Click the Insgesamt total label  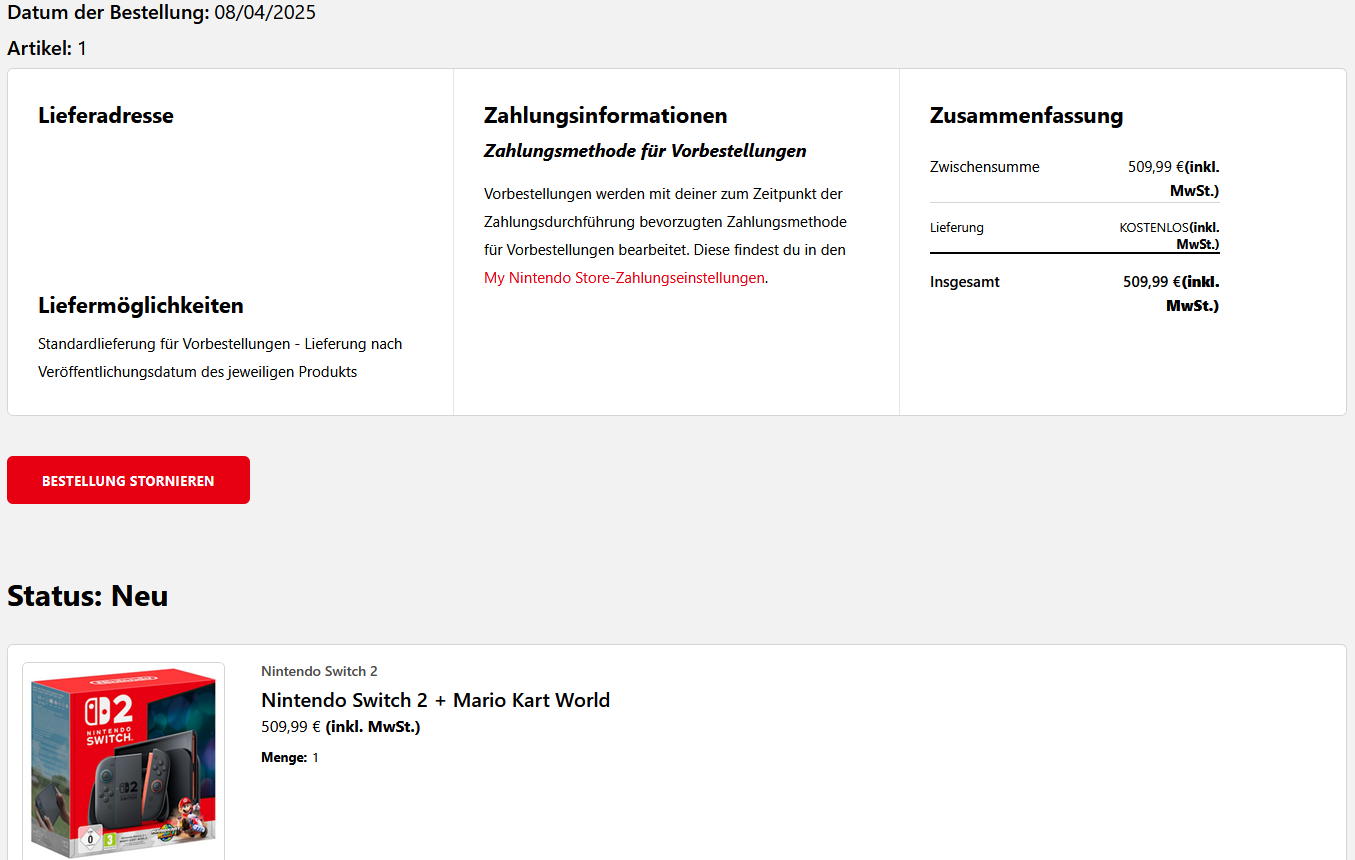965,282
